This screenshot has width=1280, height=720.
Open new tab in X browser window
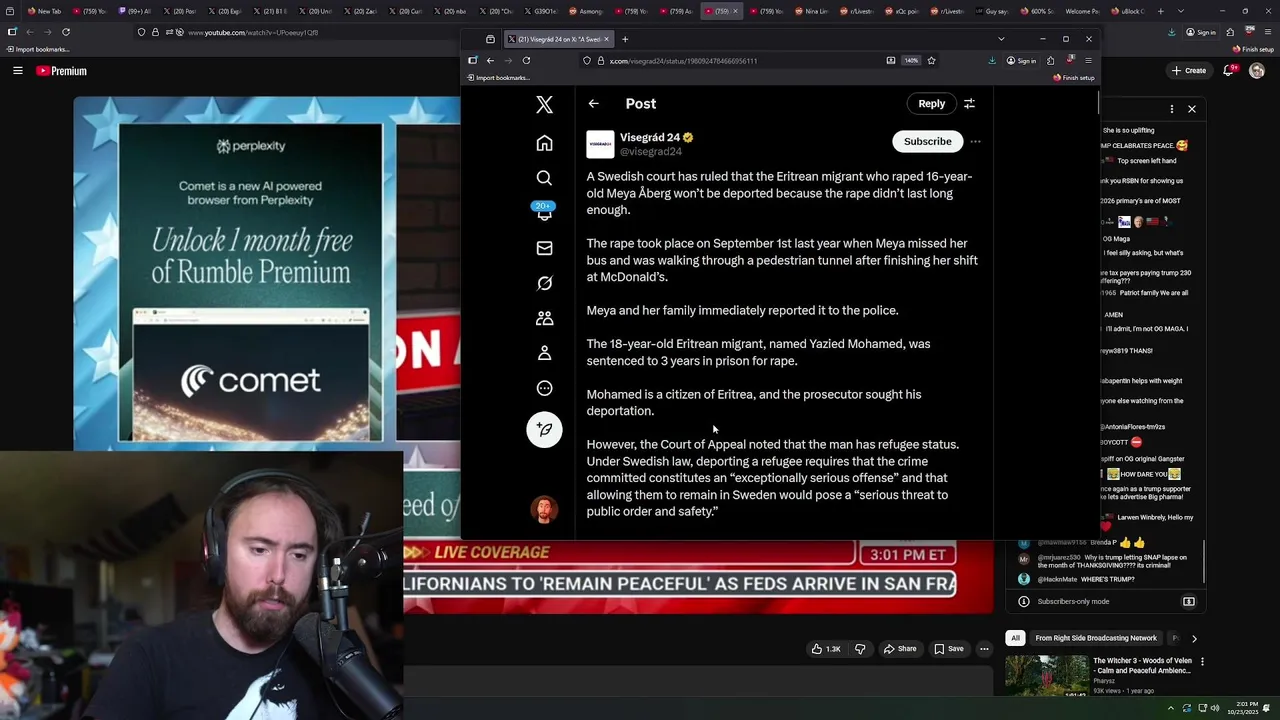point(625,39)
